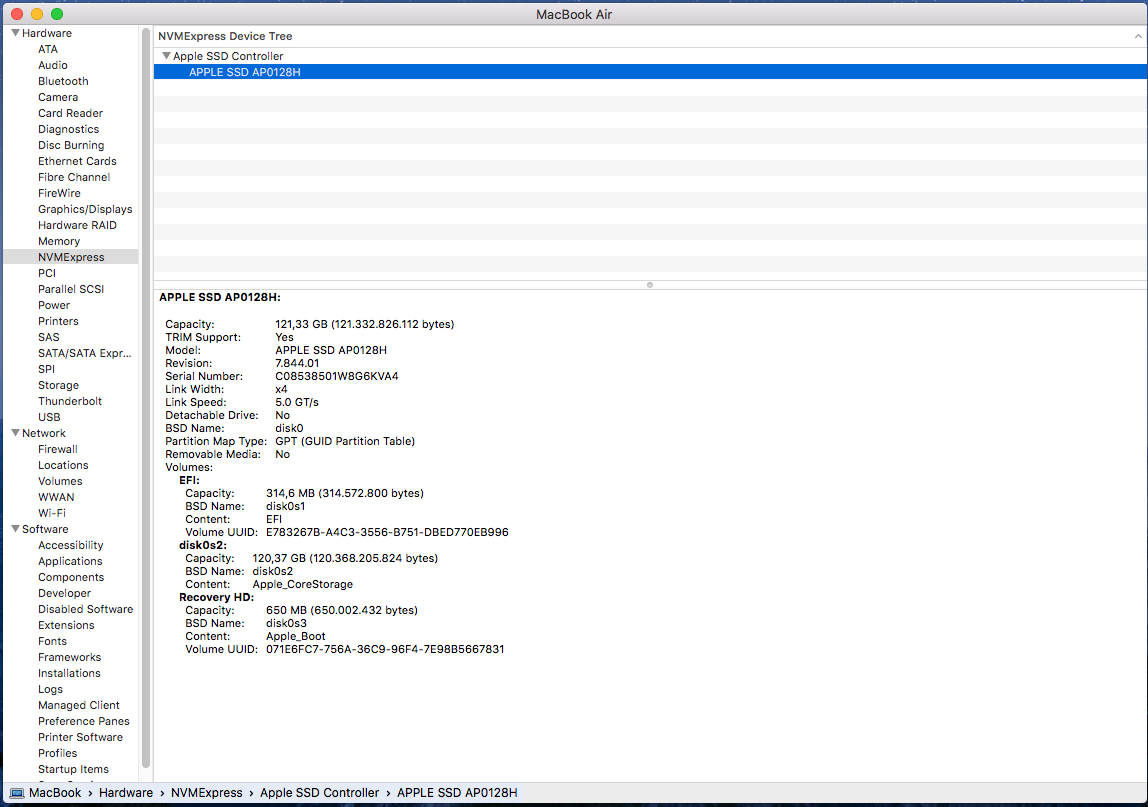The image size is (1148, 807).
Task: Select Thunderbolt entry
Action: (x=70, y=401)
